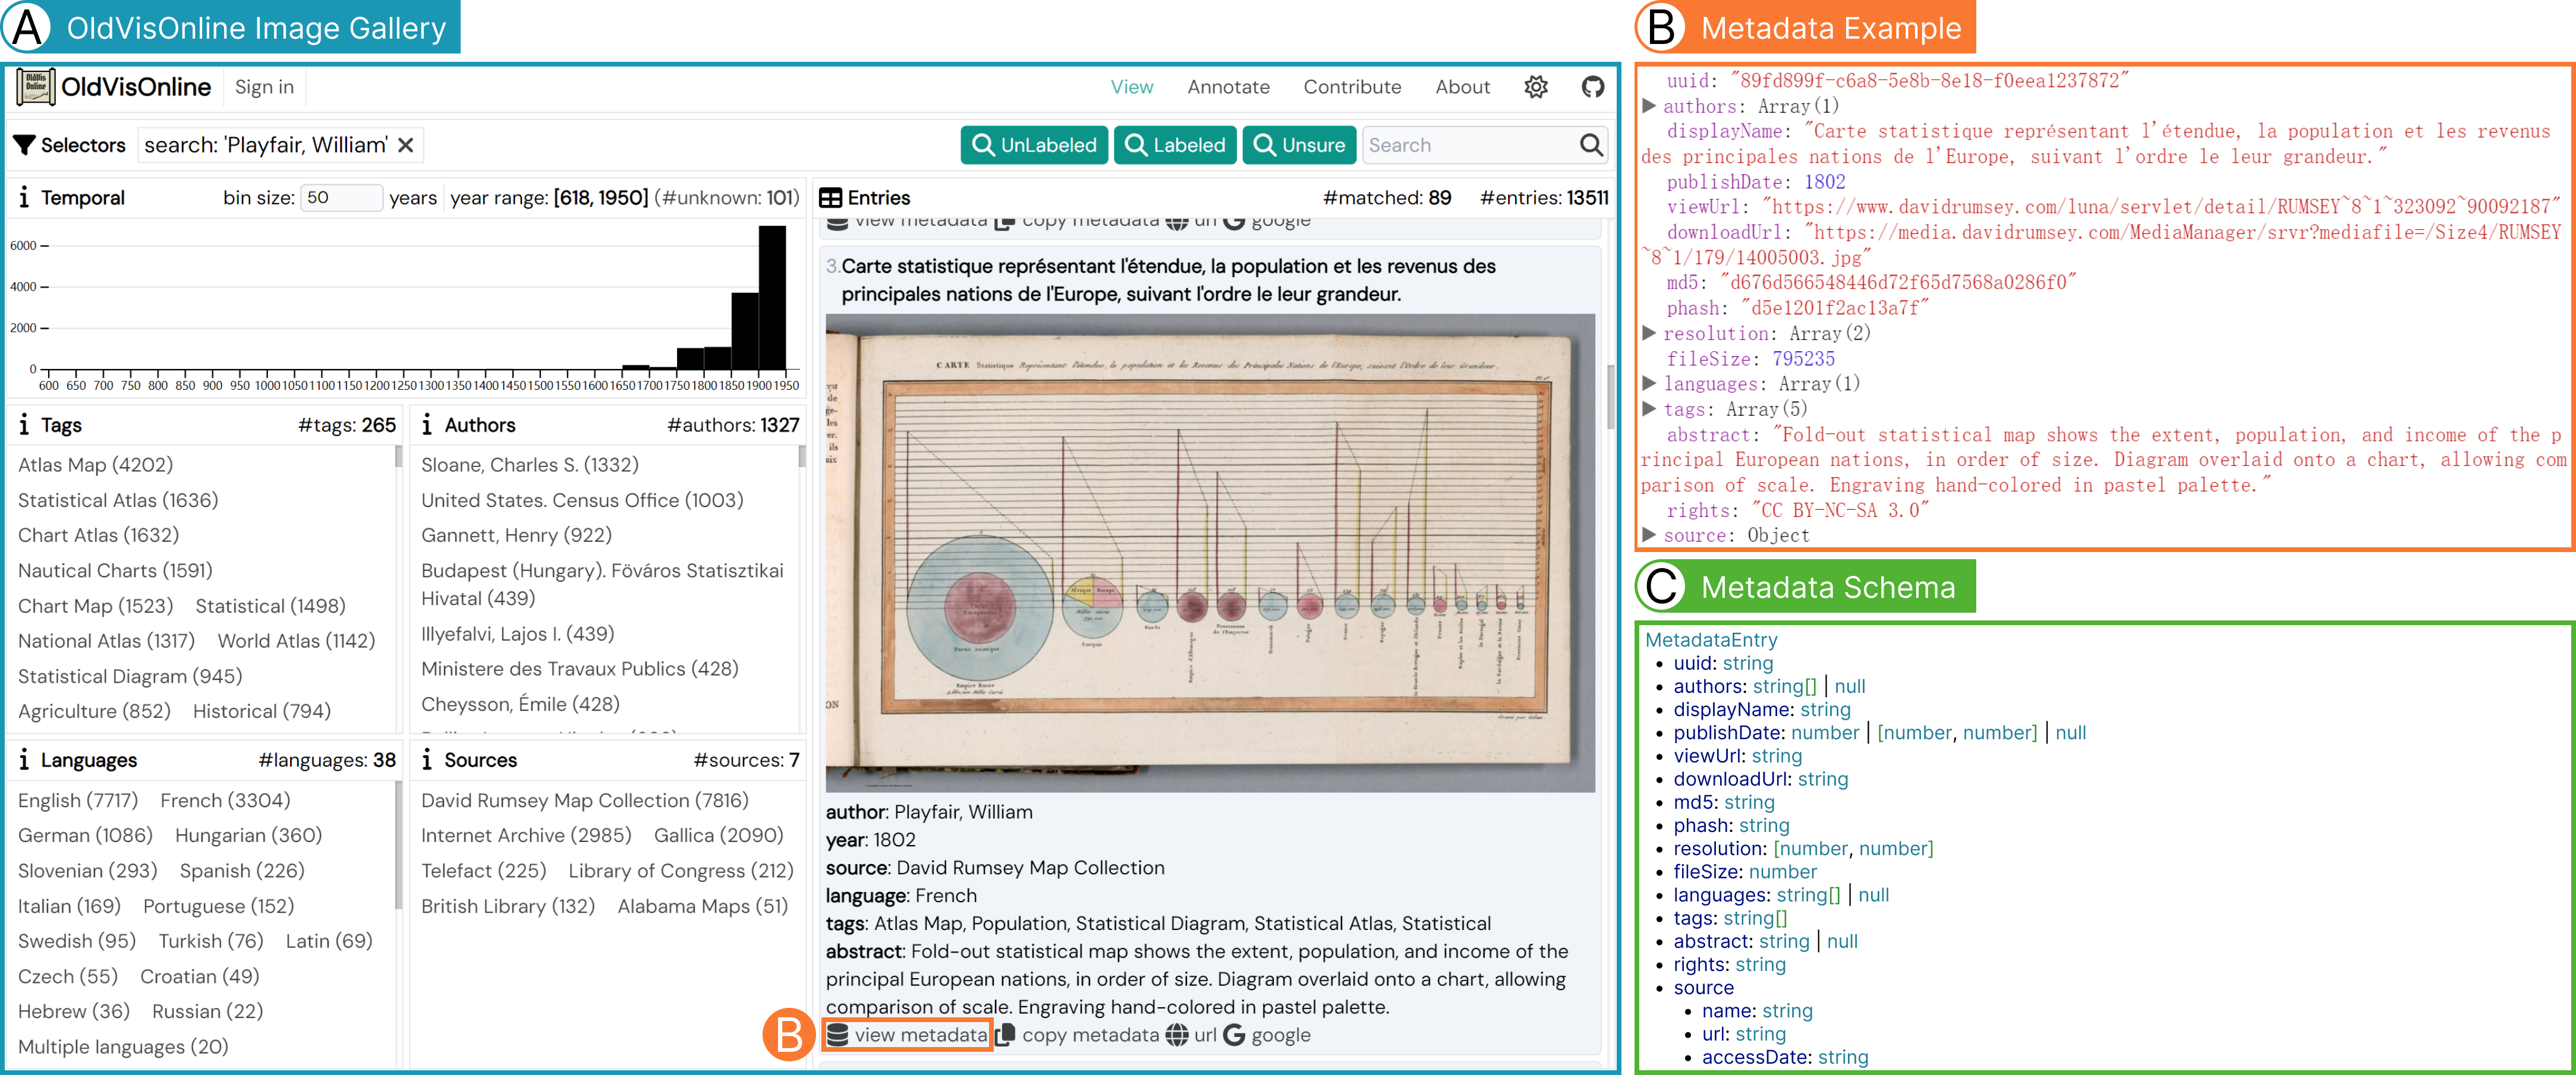
Task: Open the About menu item
Action: 1462,87
